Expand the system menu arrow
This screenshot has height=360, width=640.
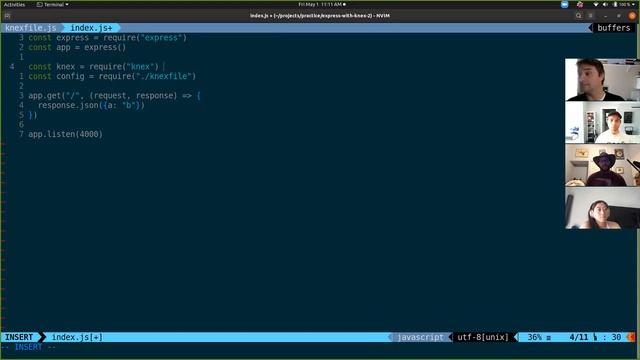coord(634,4)
